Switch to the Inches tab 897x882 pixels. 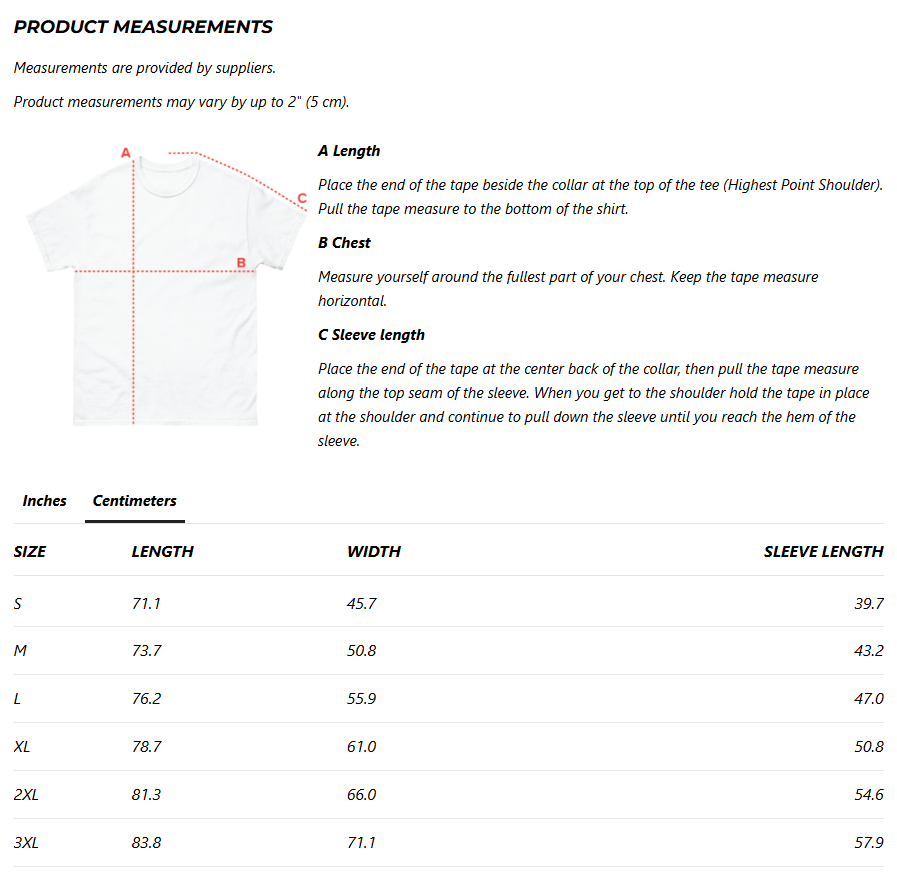coord(44,500)
